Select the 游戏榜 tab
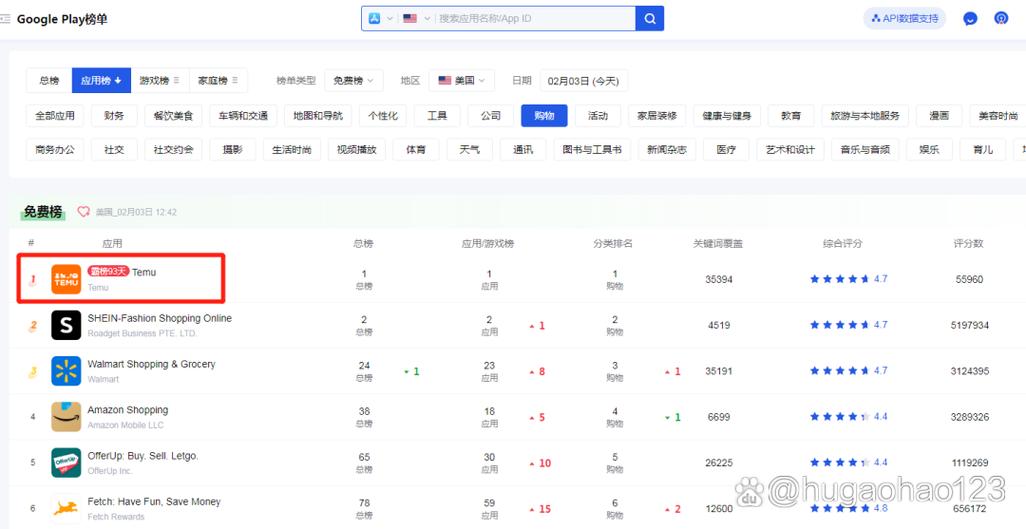 pos(160,81)
